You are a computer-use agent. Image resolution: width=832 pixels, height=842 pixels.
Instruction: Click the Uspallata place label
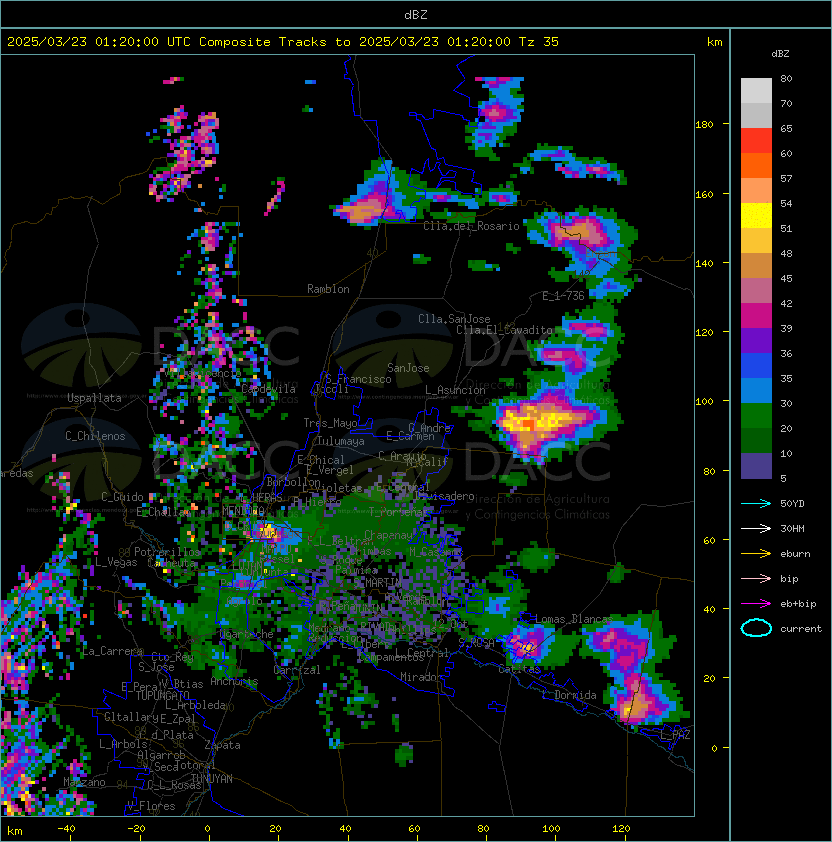point(95,398)
